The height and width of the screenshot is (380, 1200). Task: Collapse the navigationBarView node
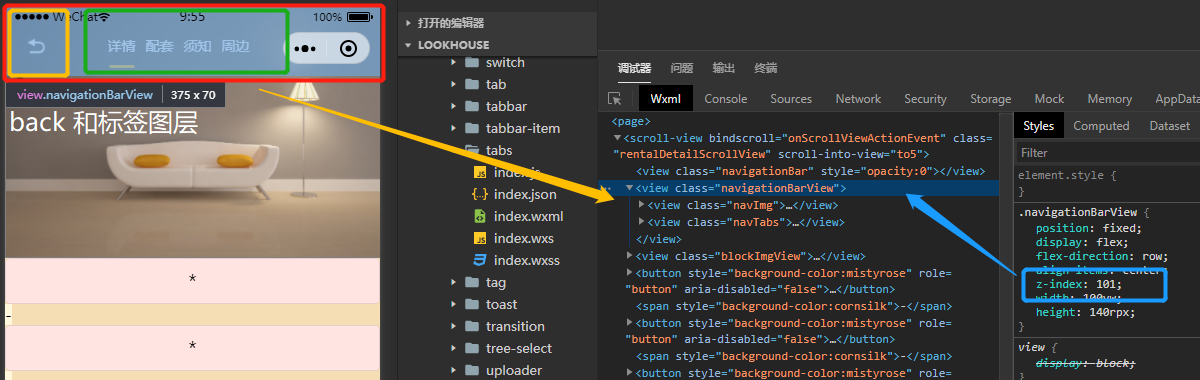tap(629, 188)
